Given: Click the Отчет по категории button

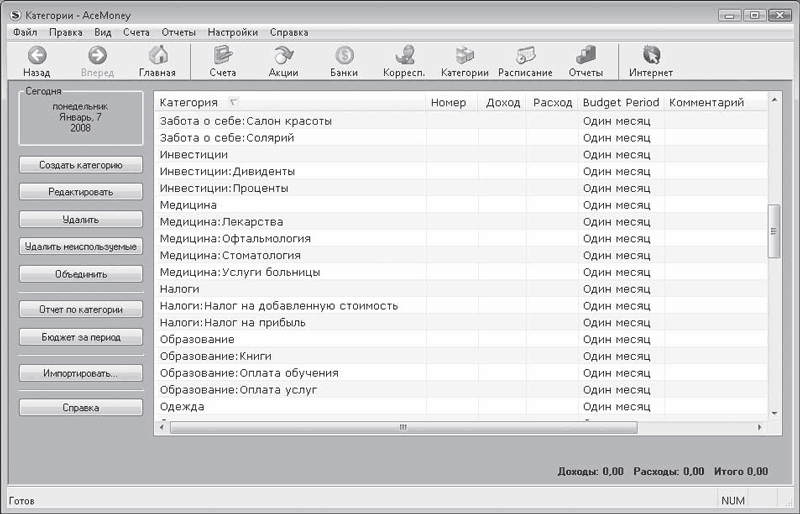Looking at the screenshot, I should click(x=81, y=309).
